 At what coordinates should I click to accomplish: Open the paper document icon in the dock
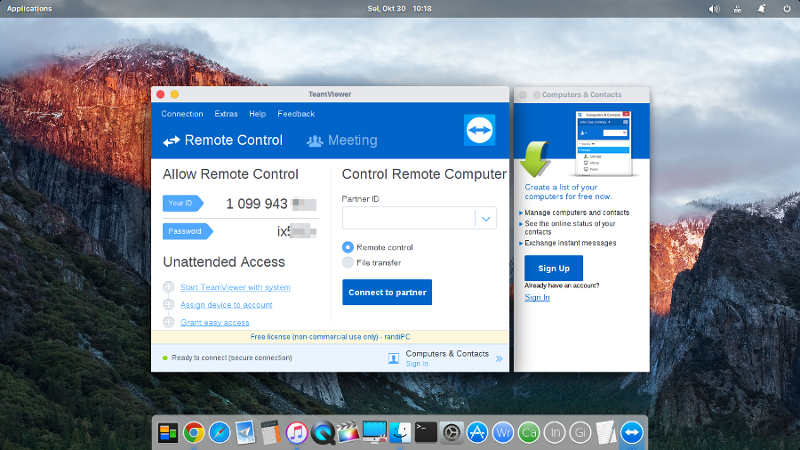click(606, 433)
